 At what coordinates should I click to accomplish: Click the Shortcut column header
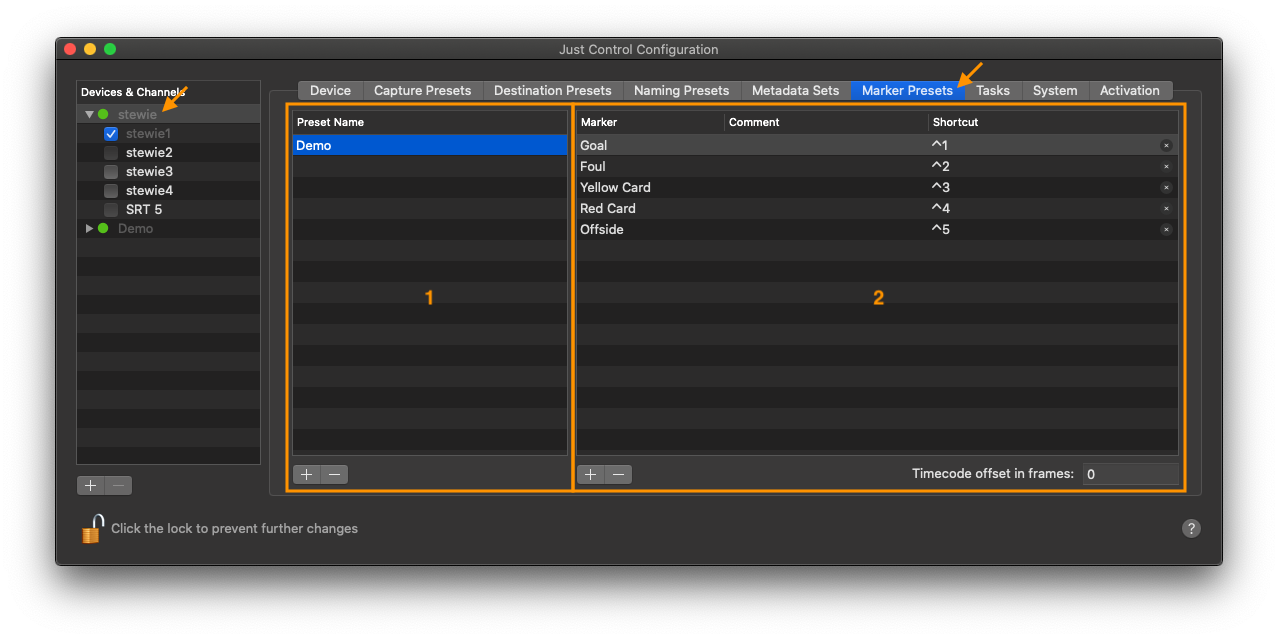tap(1053, 122)
